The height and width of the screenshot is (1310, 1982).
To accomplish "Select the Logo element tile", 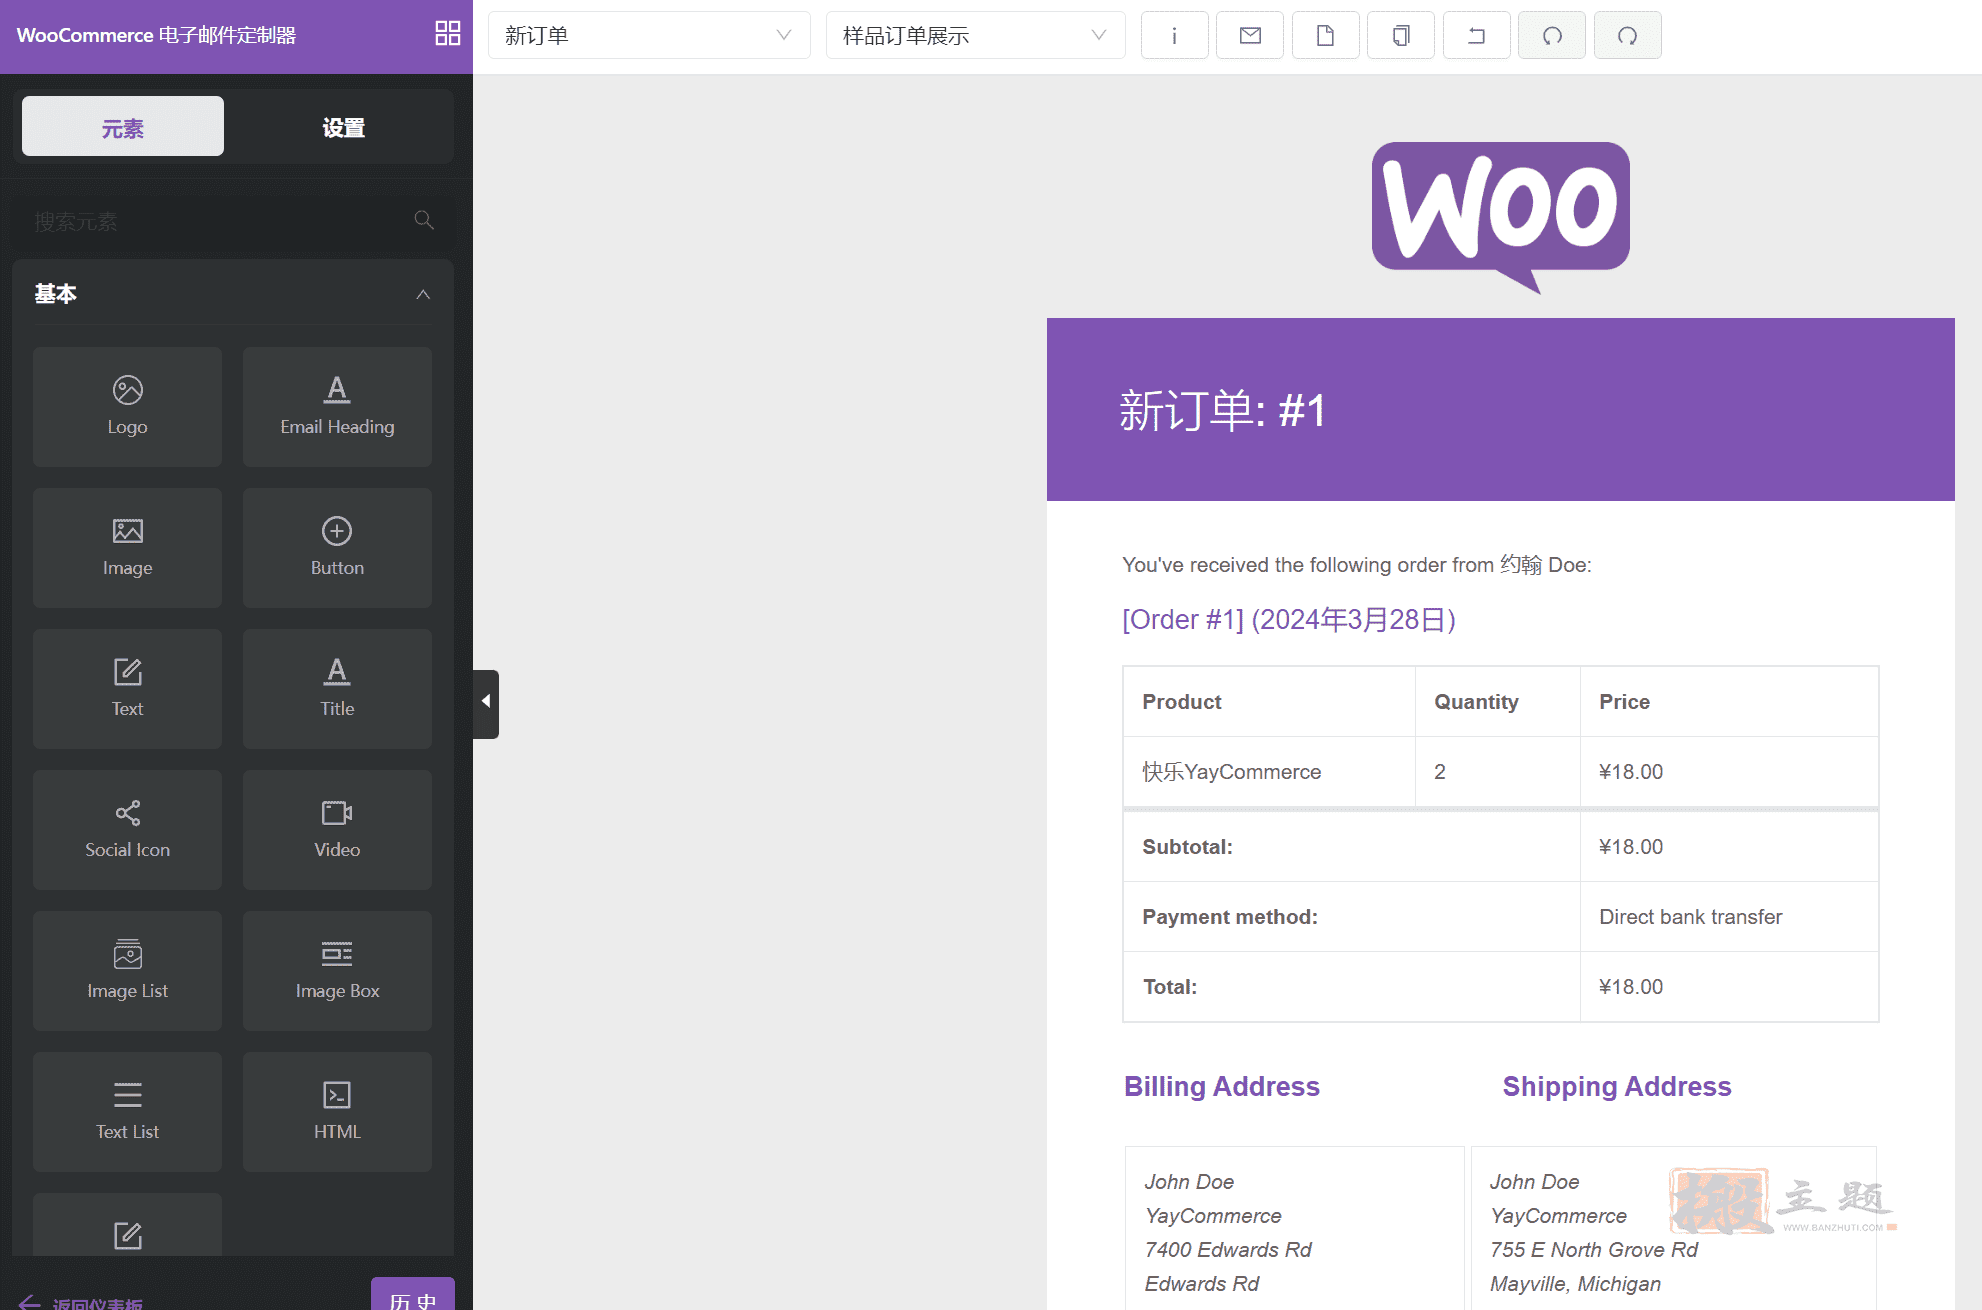I will tap(128, 406).
